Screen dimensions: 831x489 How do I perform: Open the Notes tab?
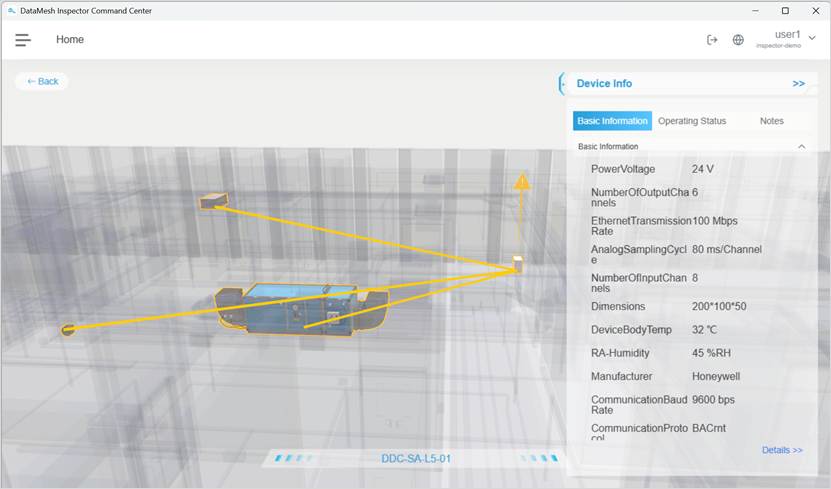[x=771, y=121]
